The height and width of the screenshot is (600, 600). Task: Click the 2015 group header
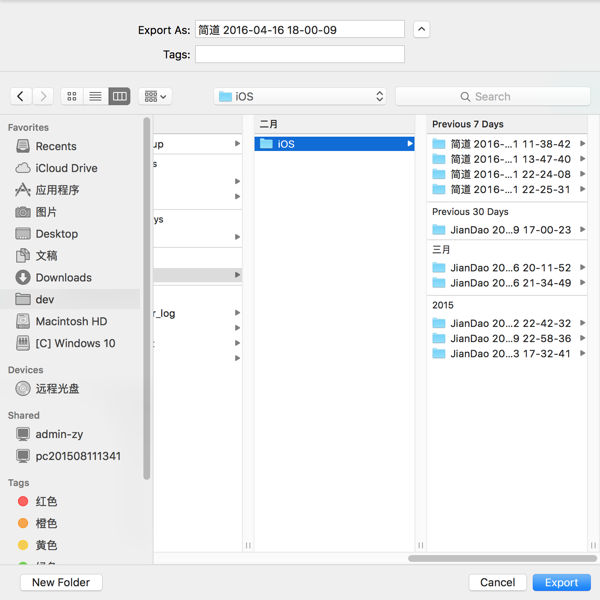click(443, 305)
